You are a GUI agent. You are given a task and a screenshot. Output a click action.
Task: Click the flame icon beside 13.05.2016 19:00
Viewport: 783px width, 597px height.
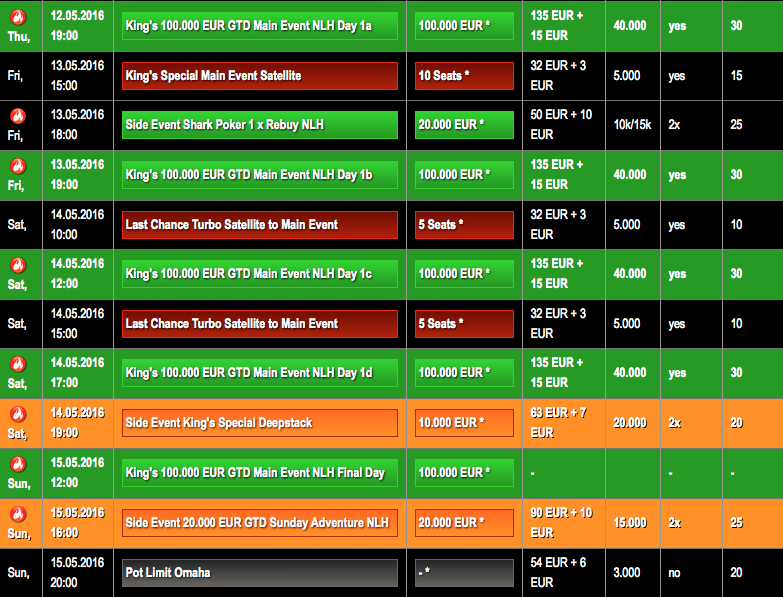click(x=18, y=166)
